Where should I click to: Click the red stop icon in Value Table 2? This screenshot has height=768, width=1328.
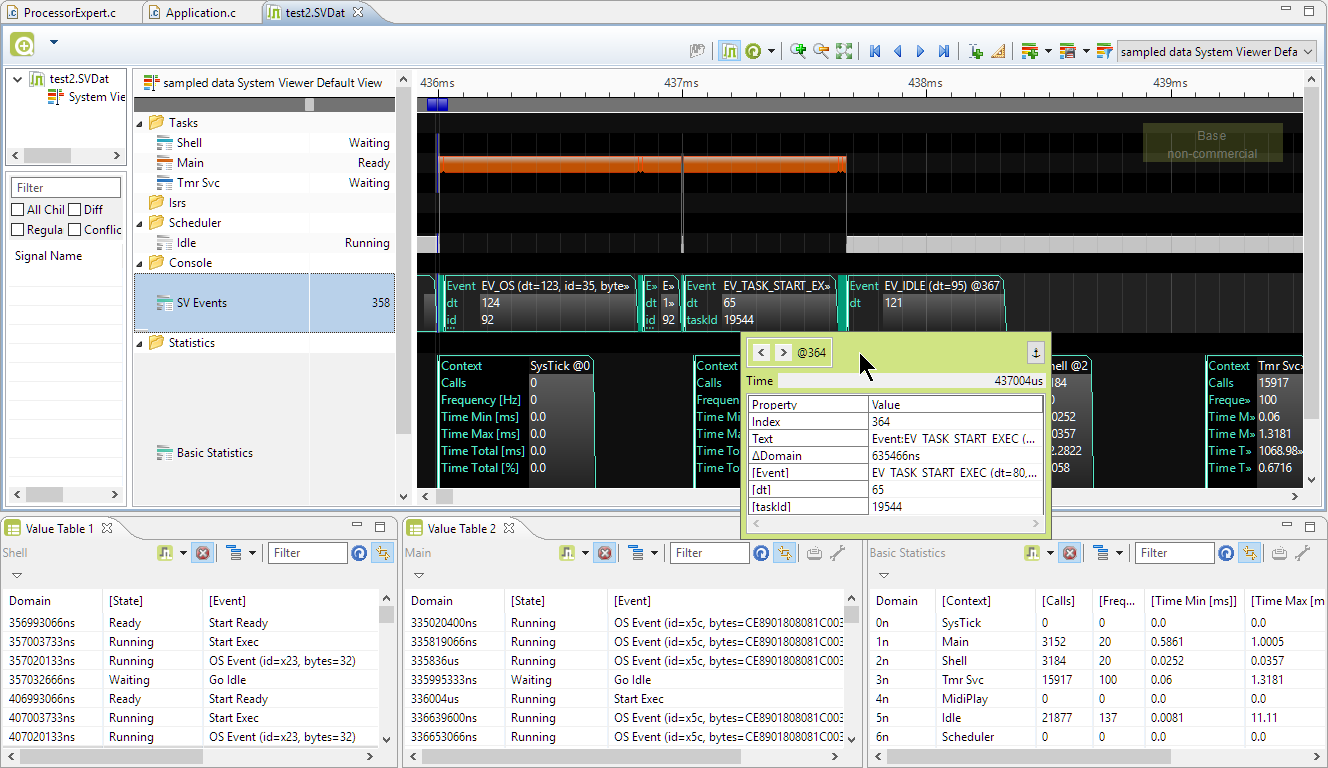coord(603,552)
